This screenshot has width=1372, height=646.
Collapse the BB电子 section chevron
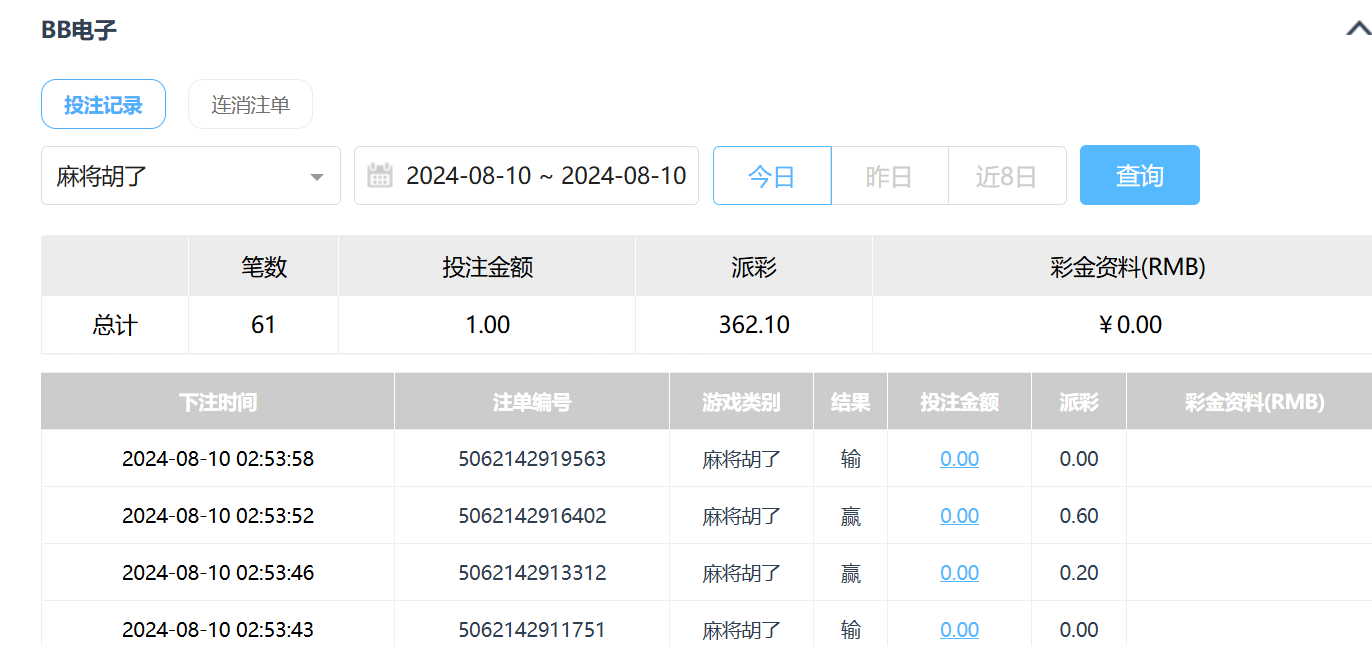point(1358,29)
